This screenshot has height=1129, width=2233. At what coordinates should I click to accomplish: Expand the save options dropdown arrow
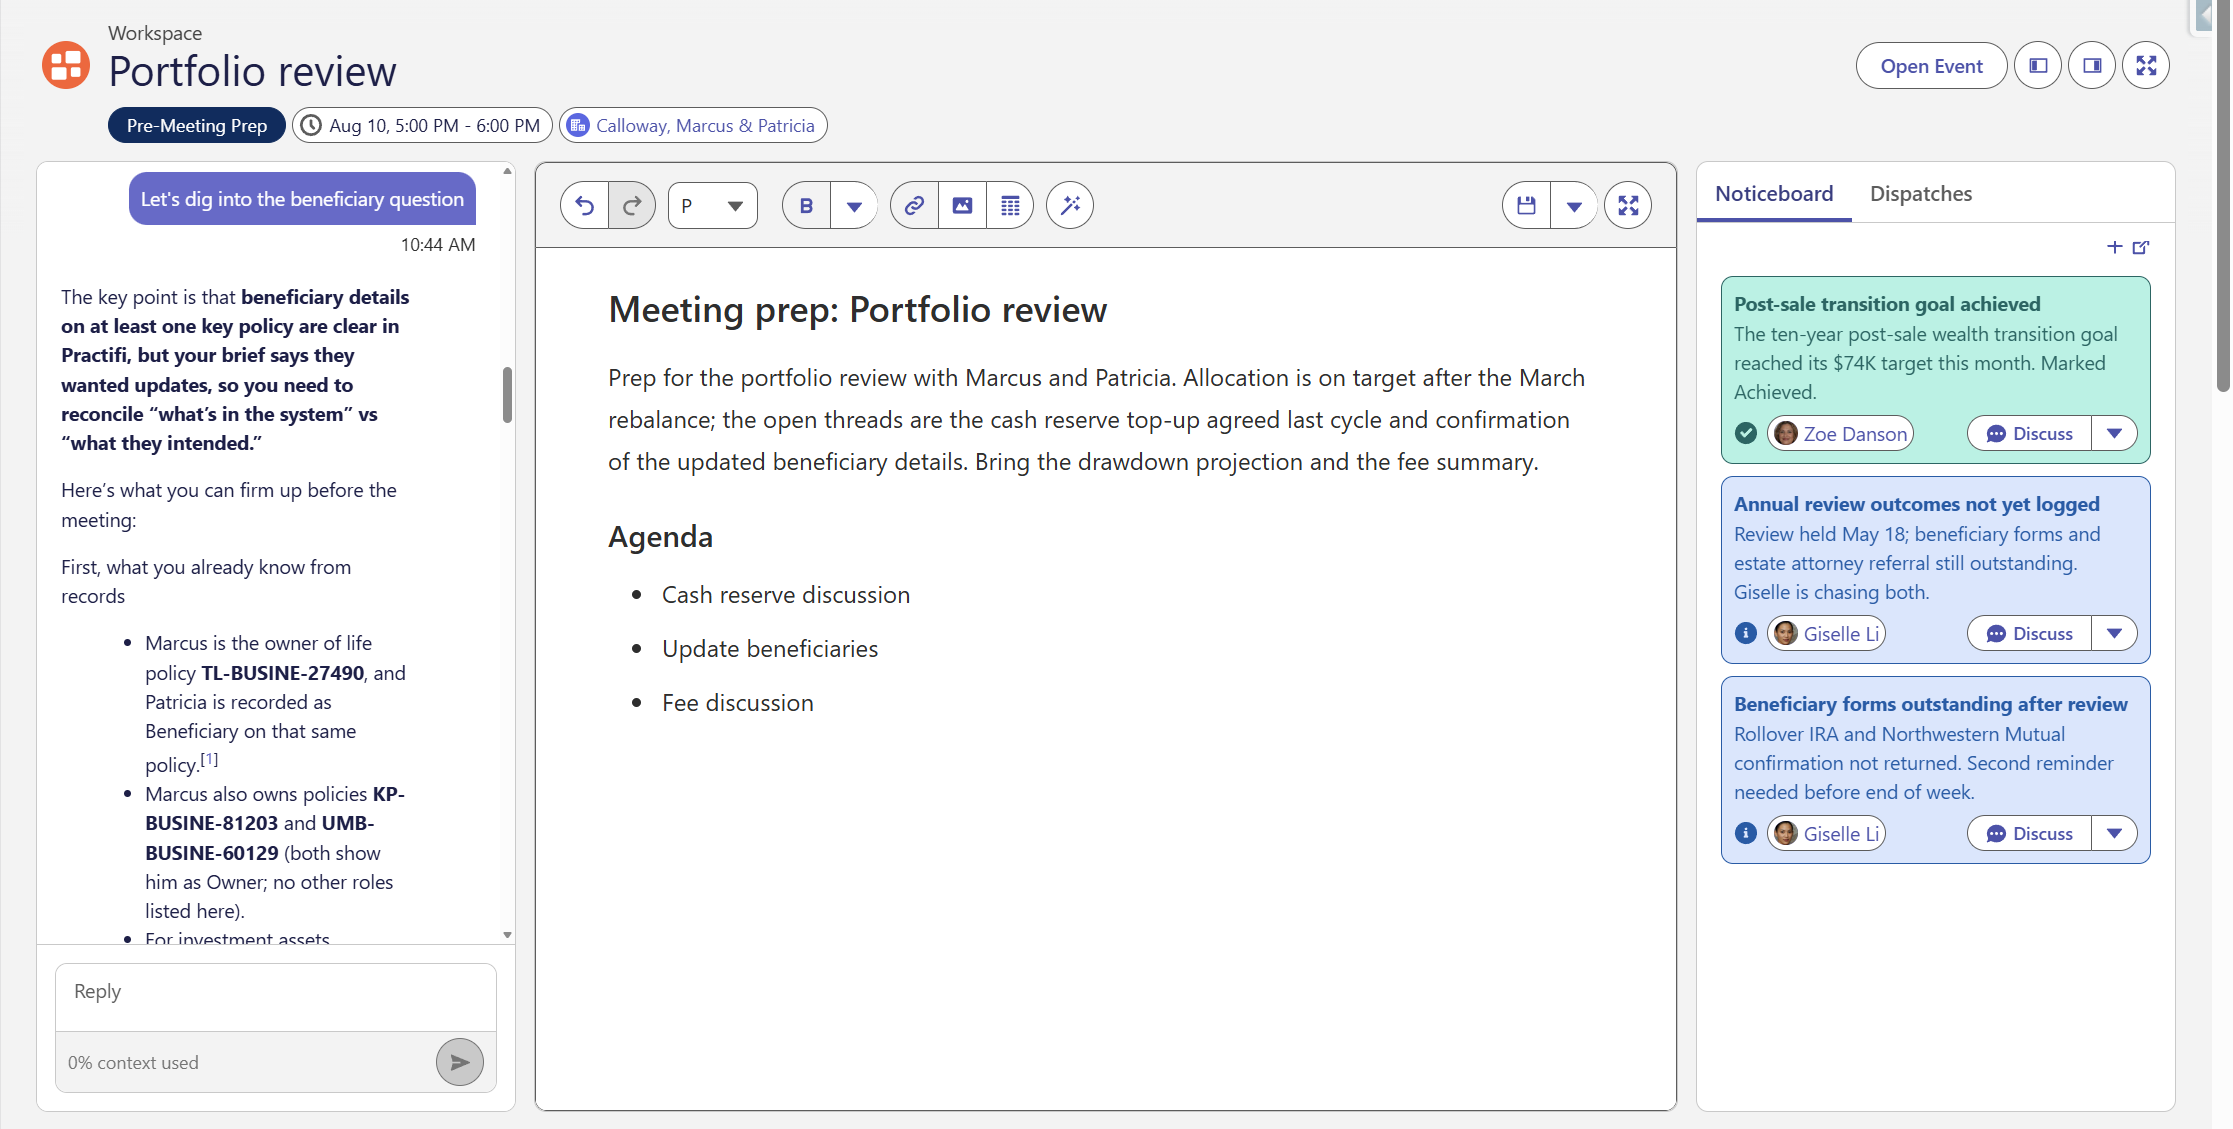(1574, 206)
